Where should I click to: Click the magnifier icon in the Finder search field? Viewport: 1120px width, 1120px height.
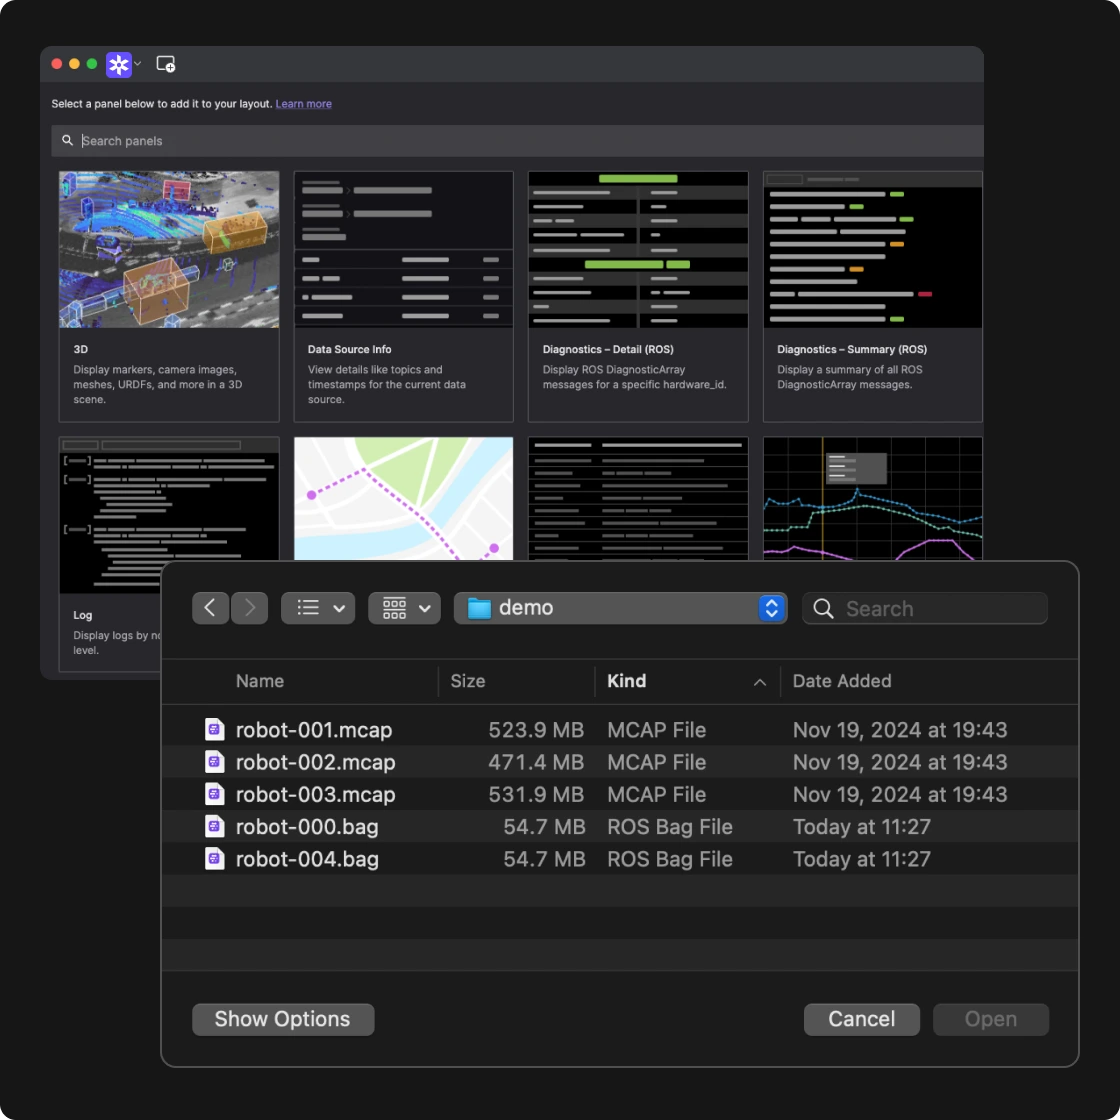pyautogui.click(x=822, y=608)
